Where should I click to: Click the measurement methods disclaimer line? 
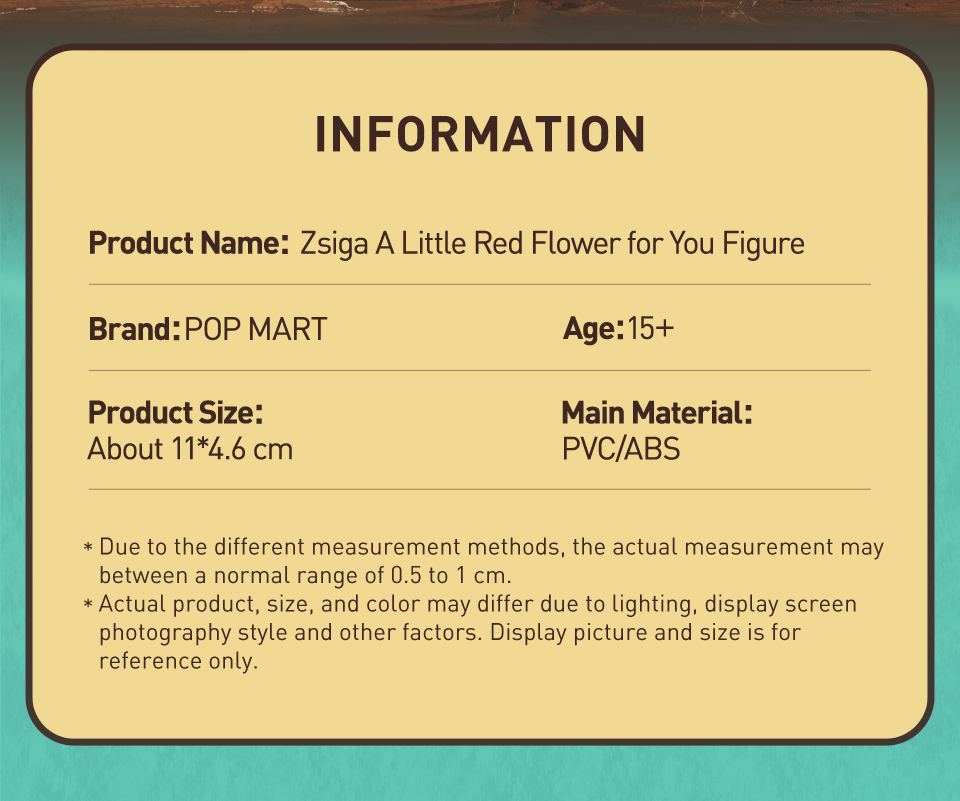click(x=491, y=547)
